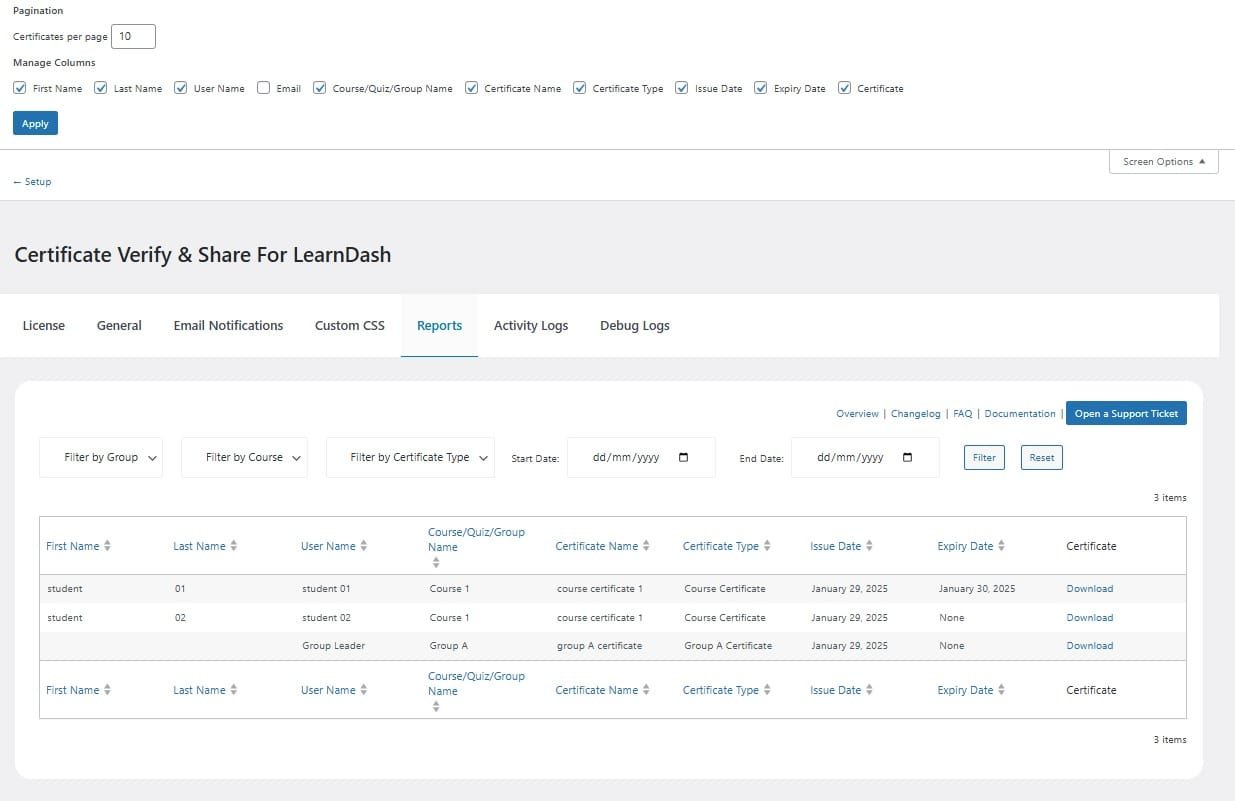Open the Documentation link
The height and width of the screenshot is (801, 1235).
[1020, 413]
